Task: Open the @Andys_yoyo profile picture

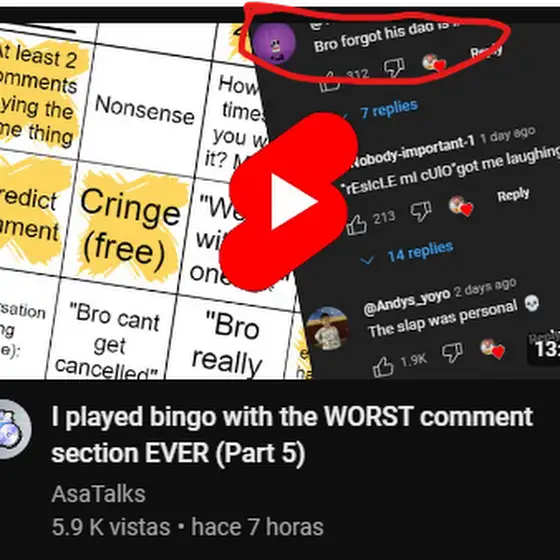Action: coord(328,329)
